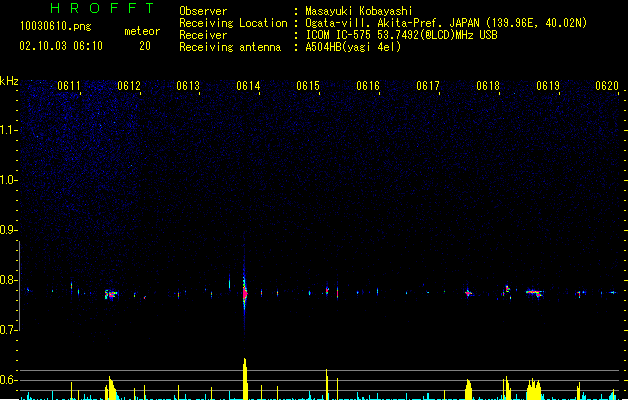Click the kHz axis unit label

(9, 81)
